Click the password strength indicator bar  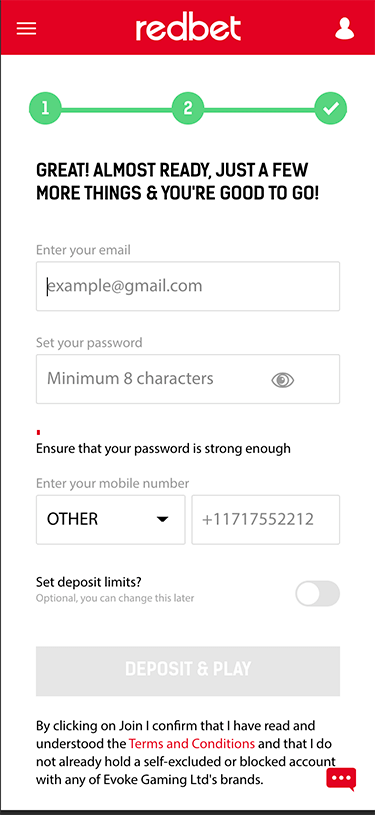38,432
